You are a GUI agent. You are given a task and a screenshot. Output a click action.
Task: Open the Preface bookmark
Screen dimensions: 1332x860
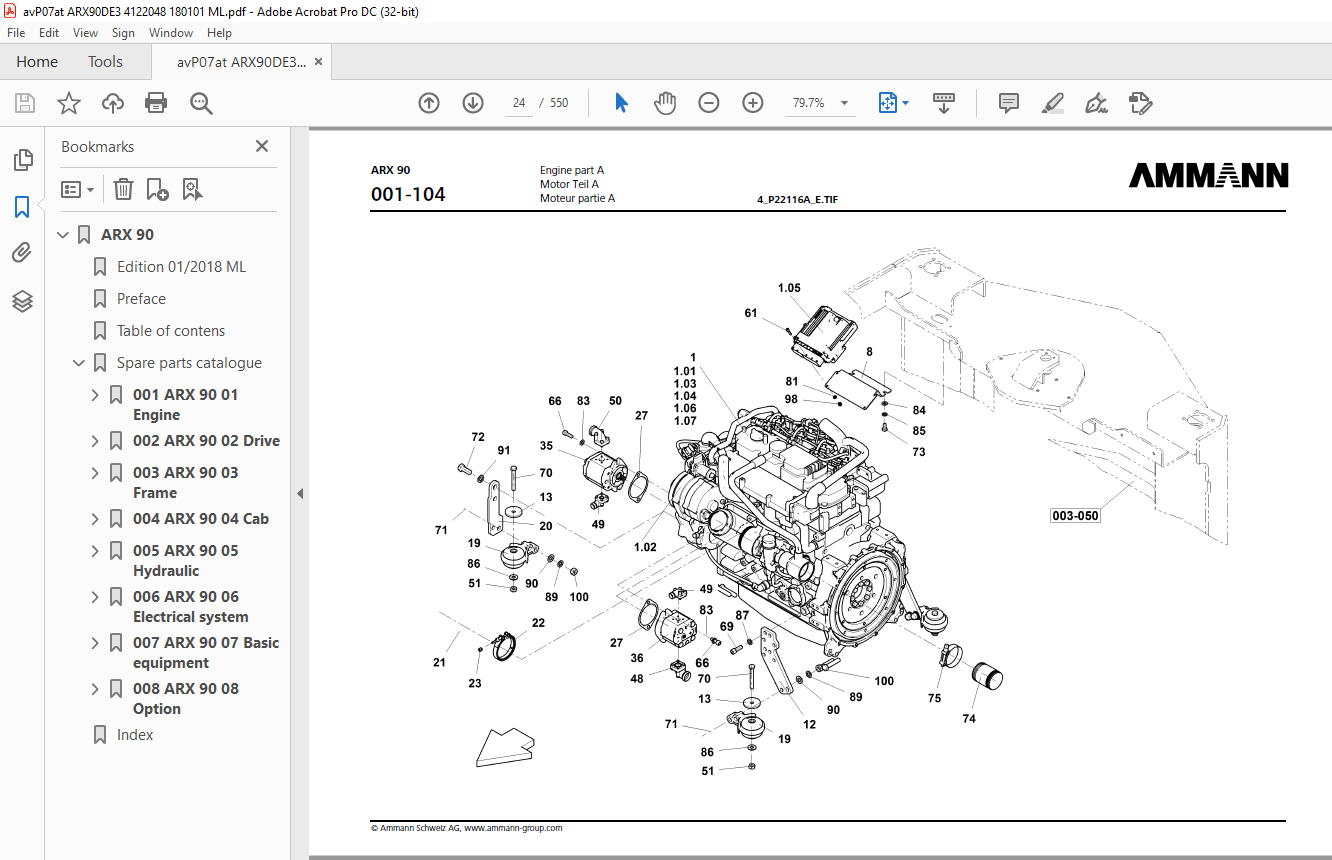click(141, 299)
